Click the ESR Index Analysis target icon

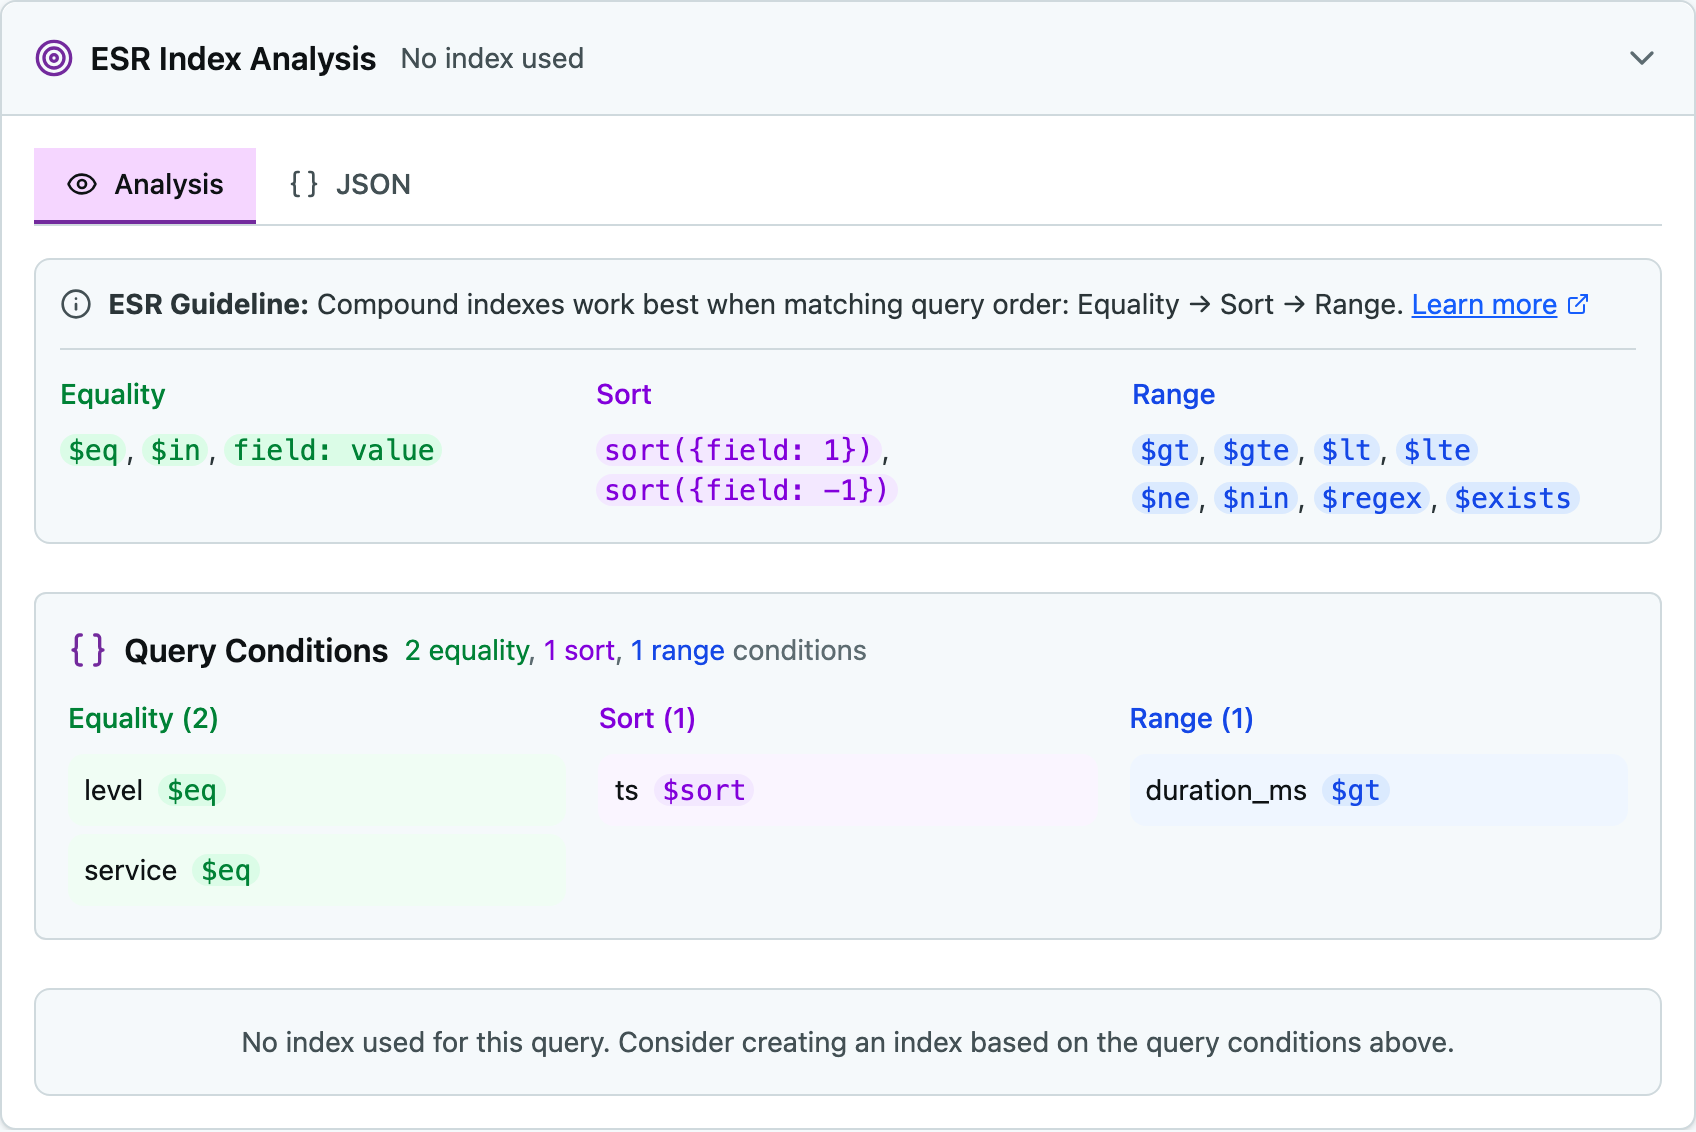tap(54, 58)
